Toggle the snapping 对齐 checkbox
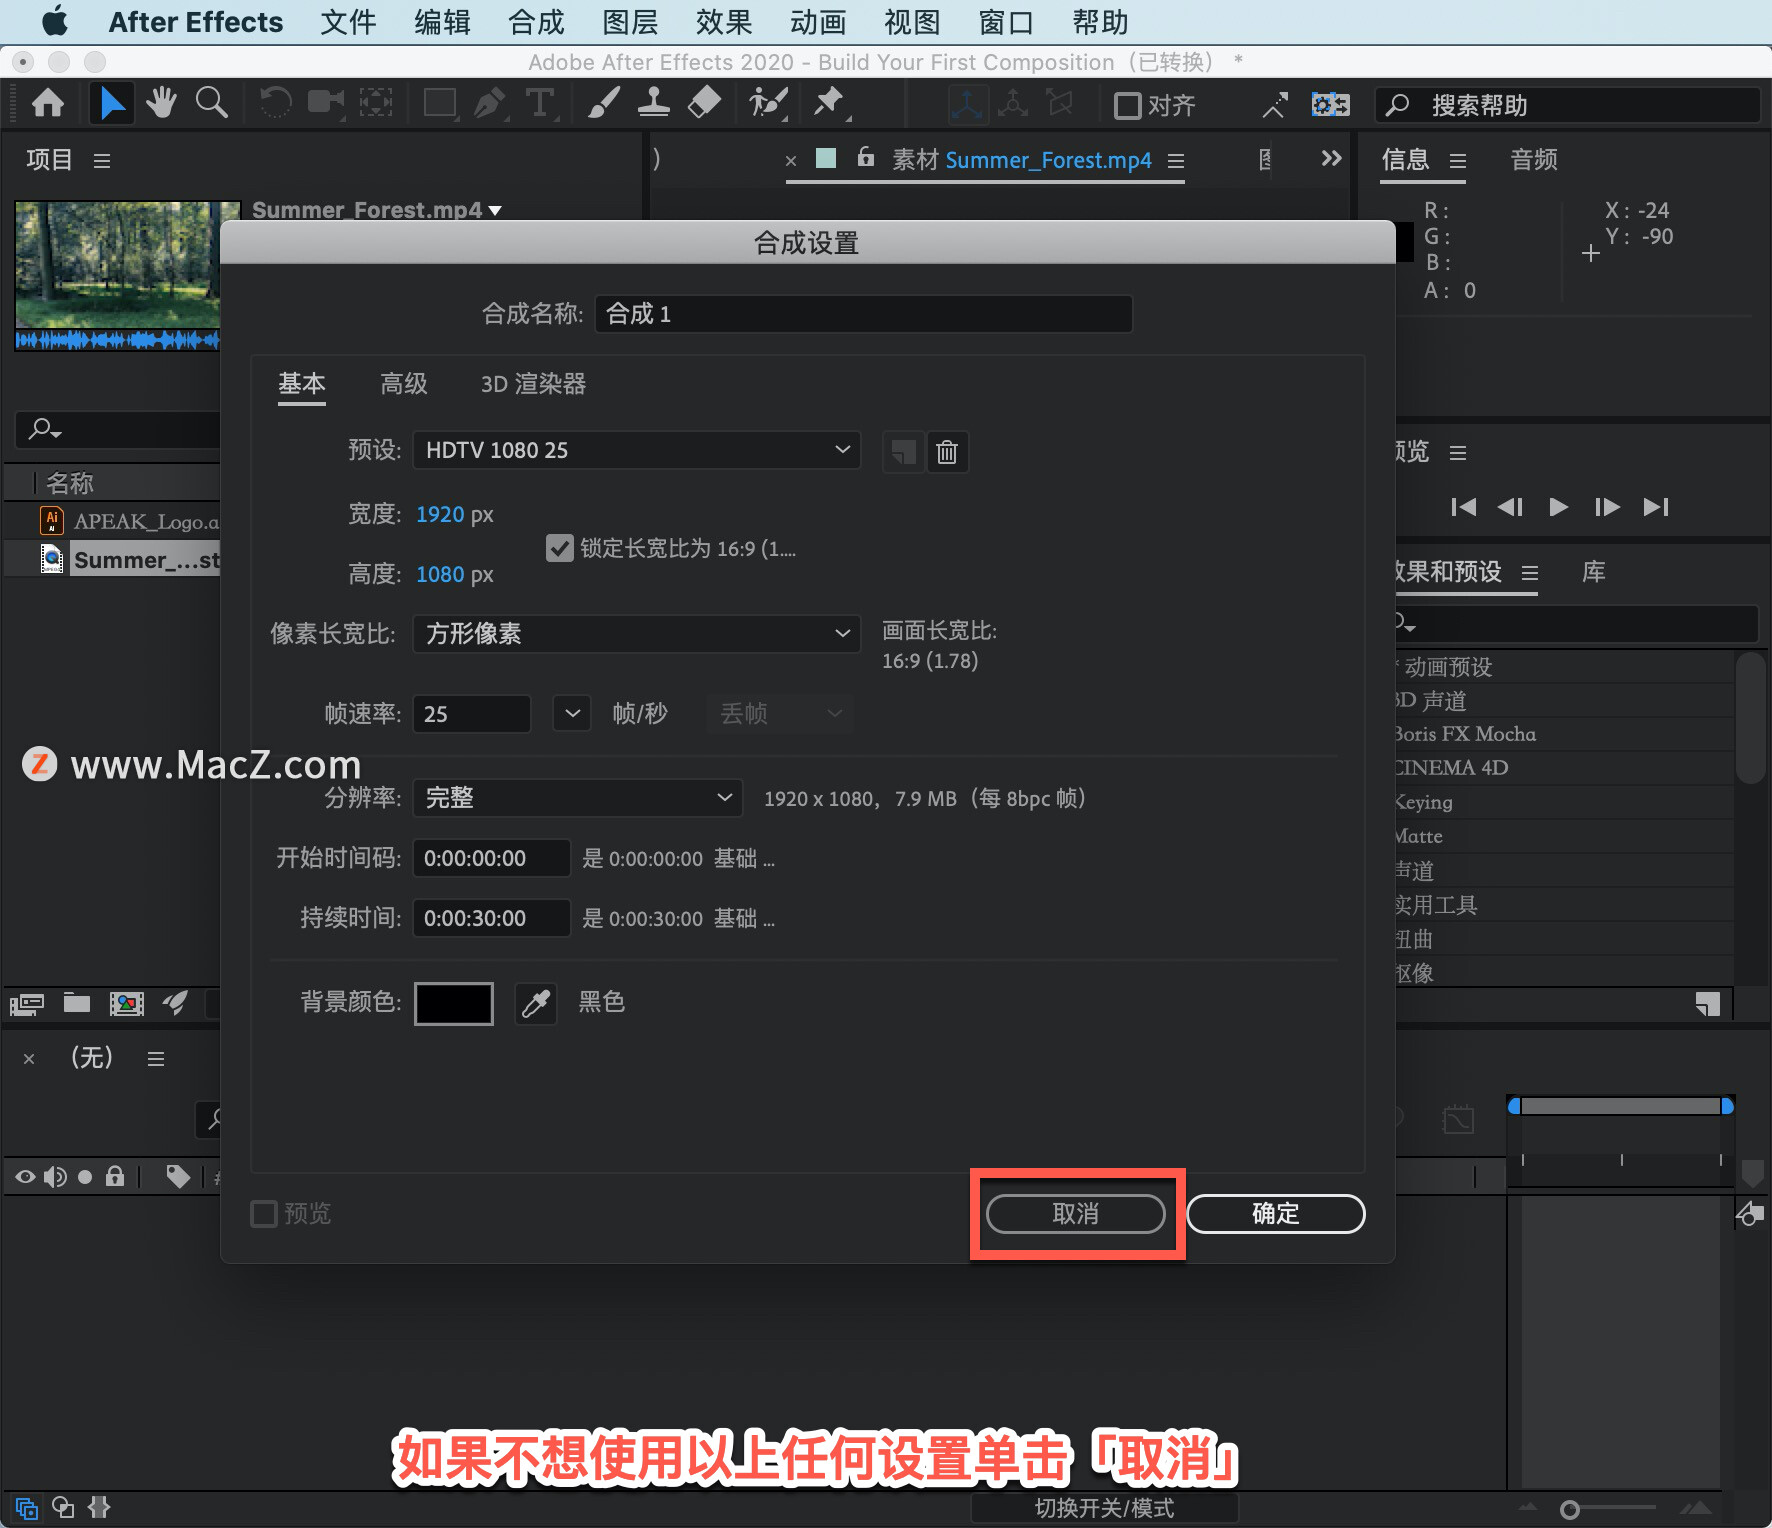Viewport: 1772px width, 1528px height. pos(1128,105)
